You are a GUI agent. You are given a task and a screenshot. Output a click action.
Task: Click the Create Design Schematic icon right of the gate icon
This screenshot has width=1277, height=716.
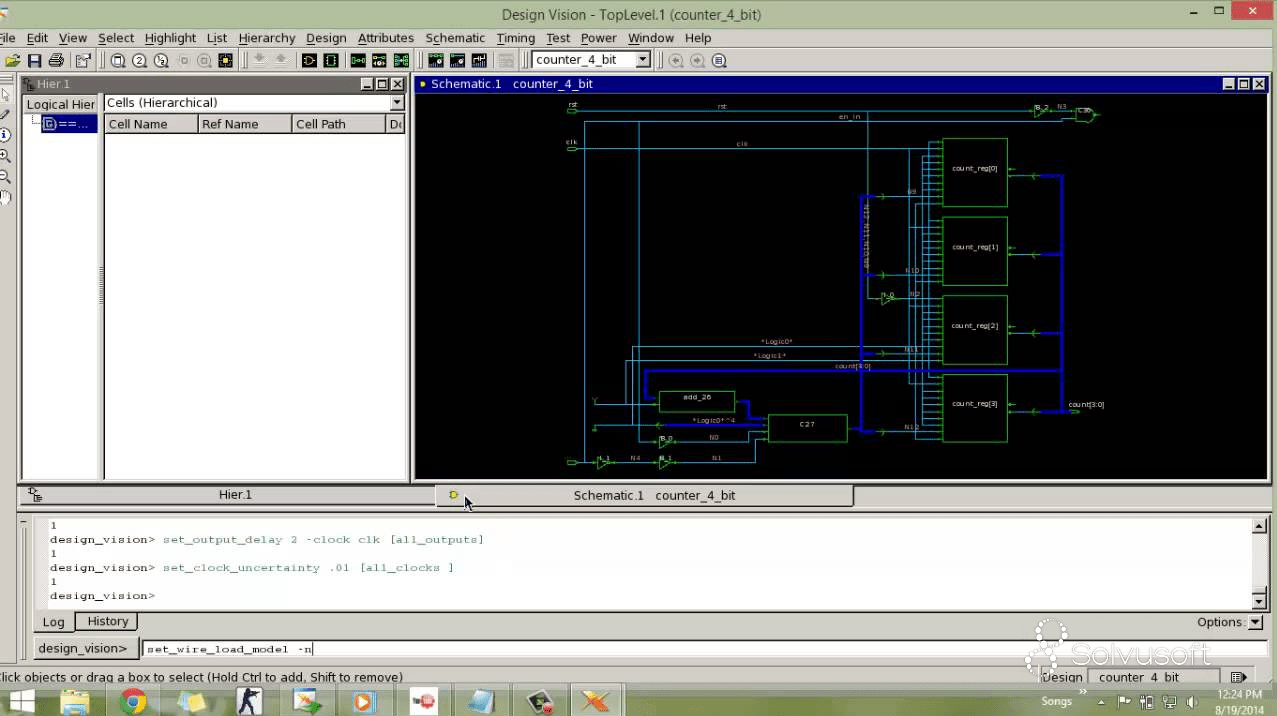(x=331, y=60)
